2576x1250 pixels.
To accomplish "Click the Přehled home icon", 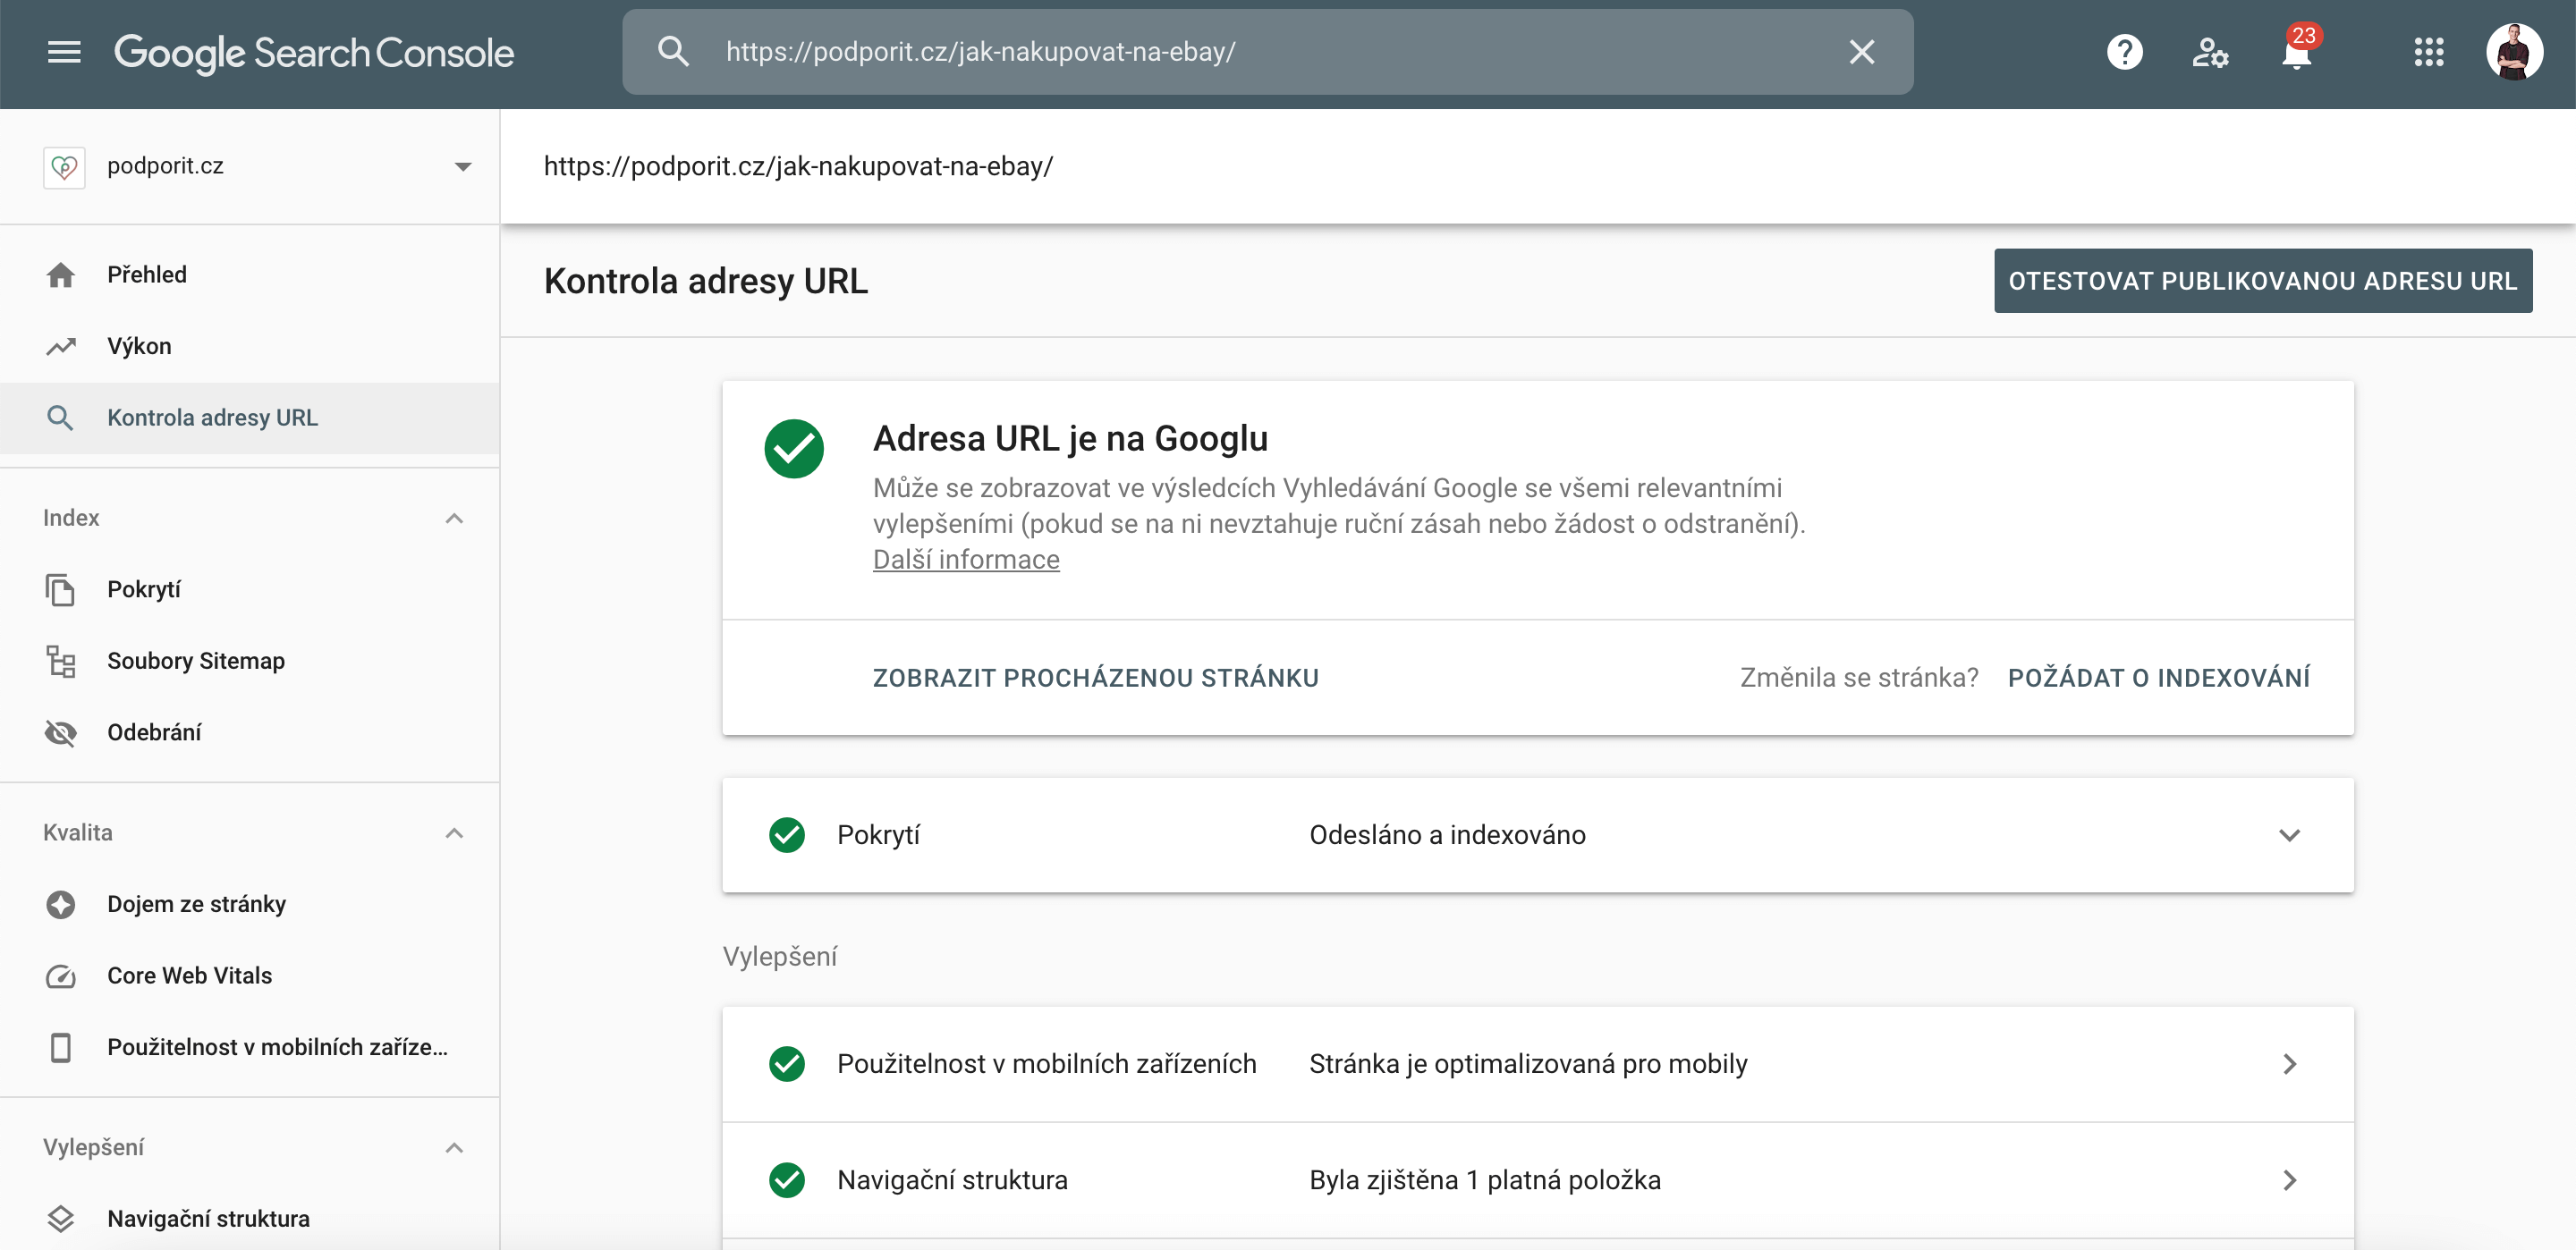I will 61,275.
